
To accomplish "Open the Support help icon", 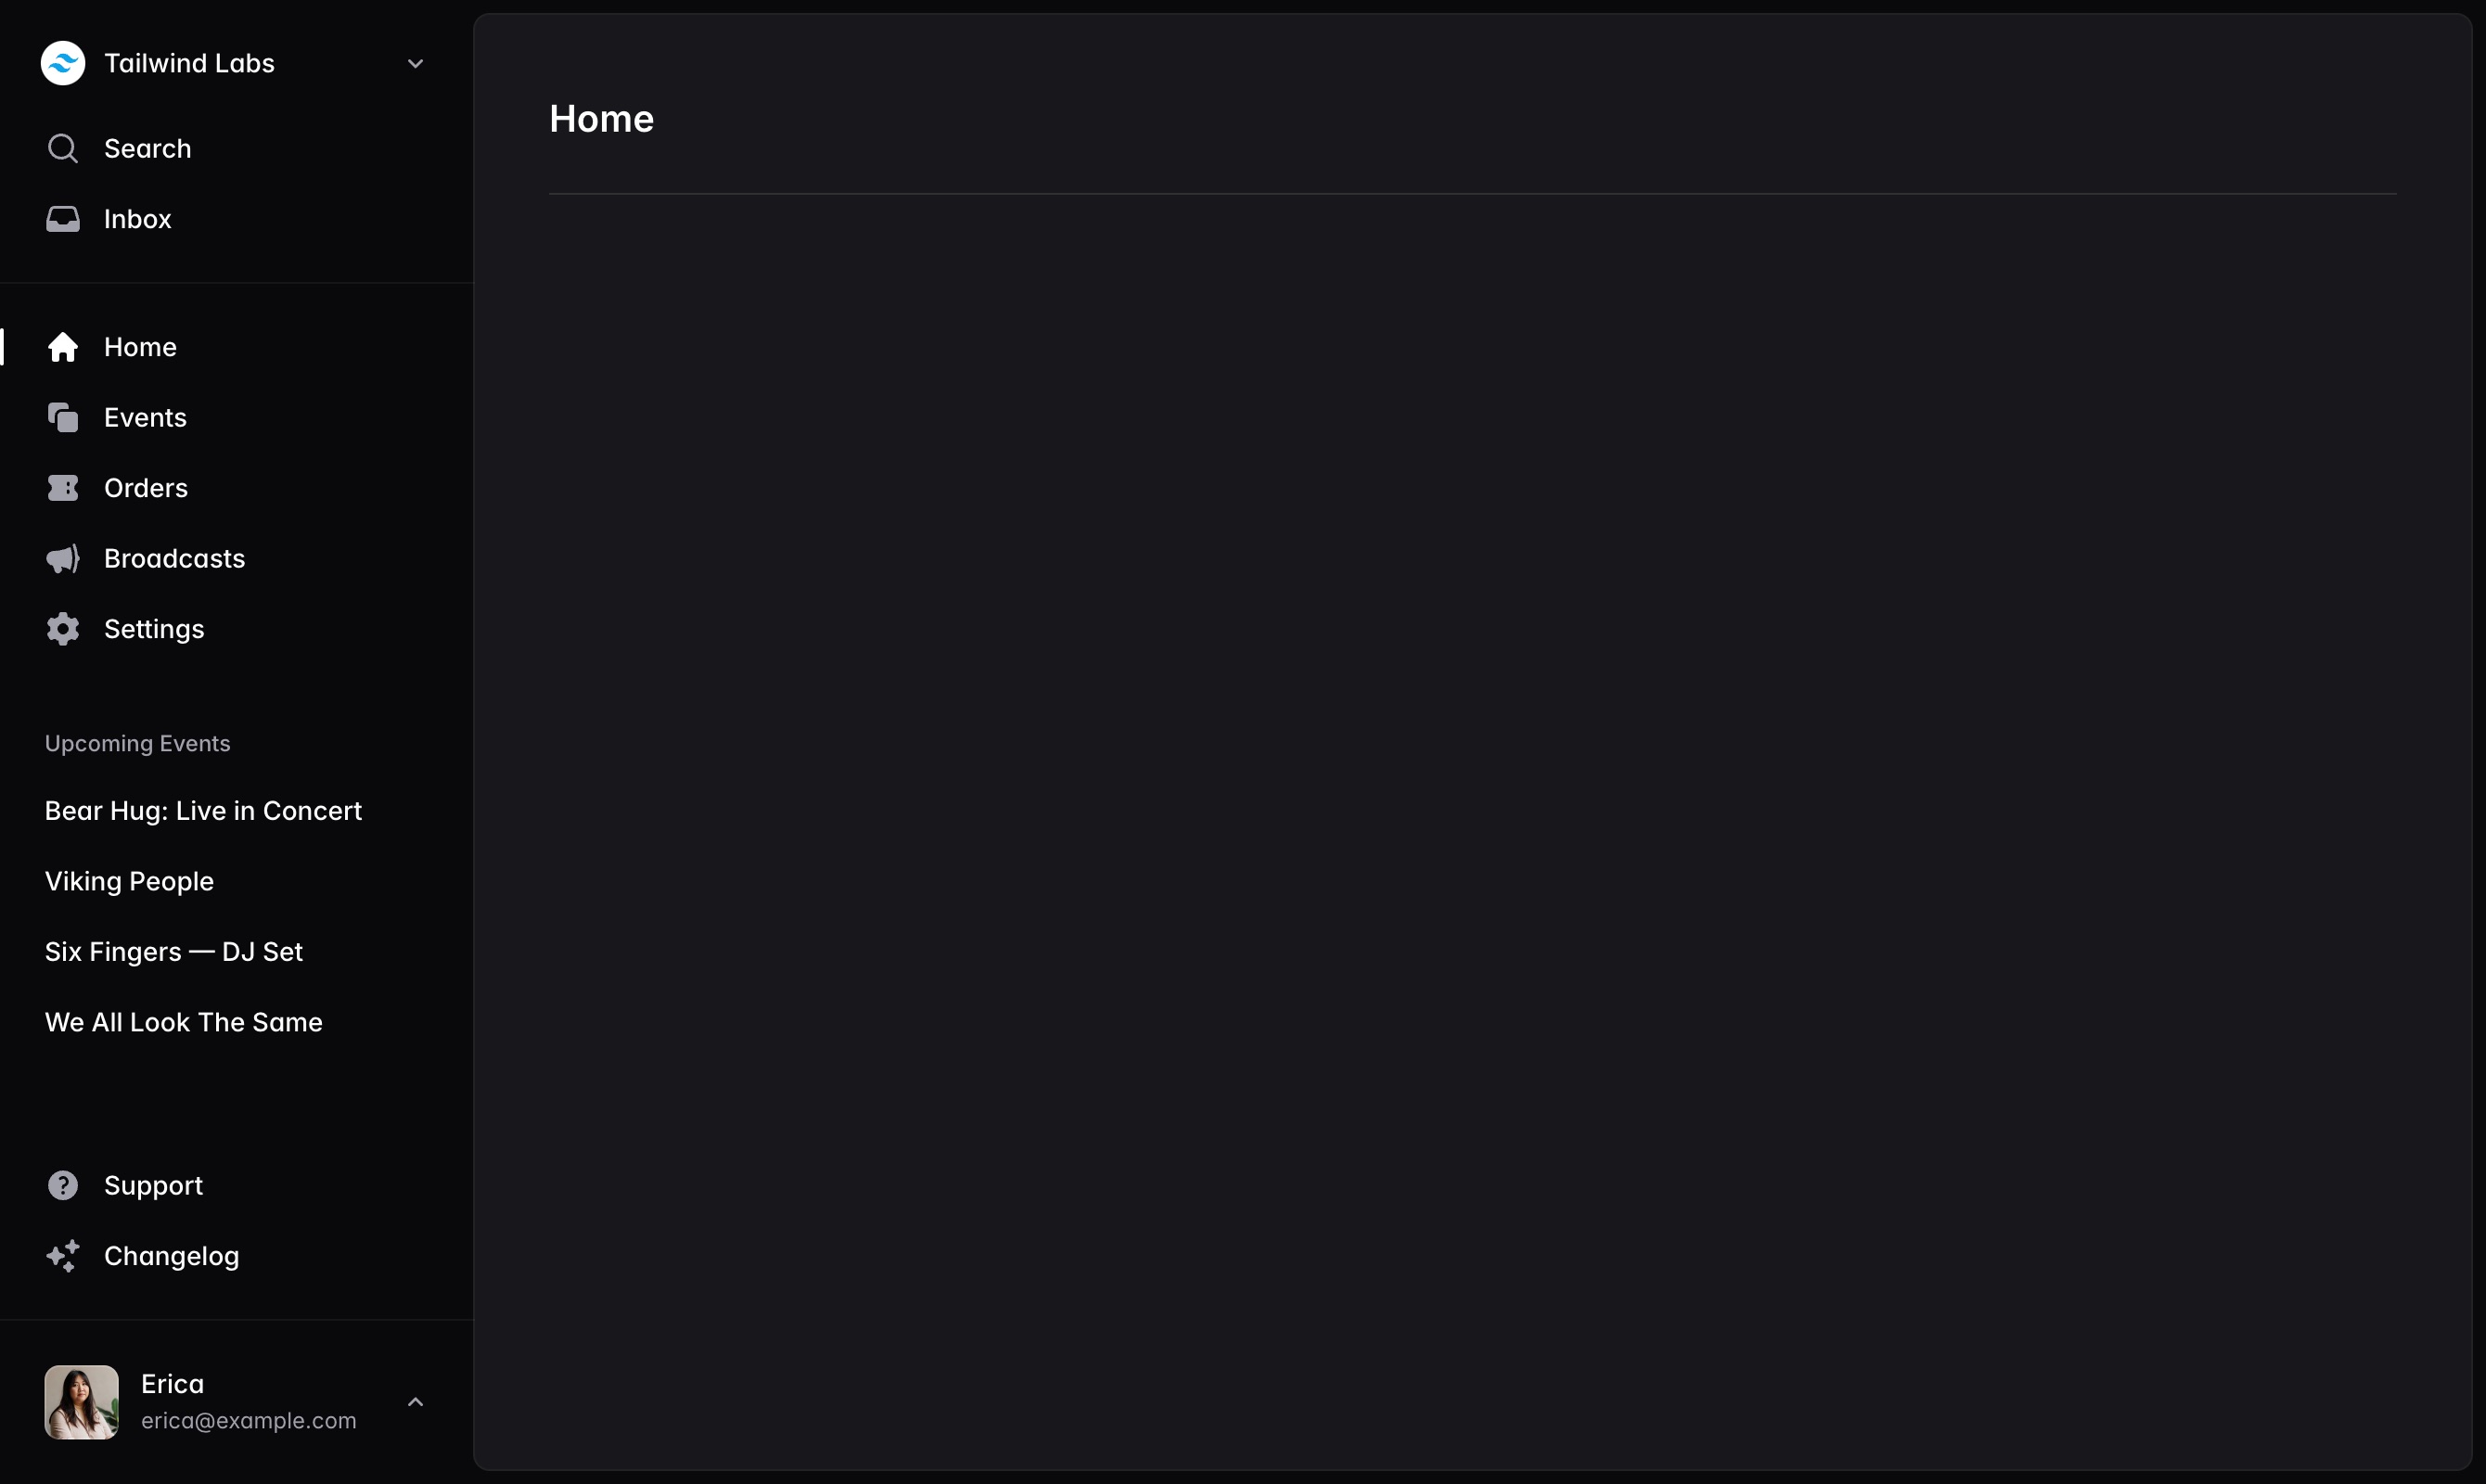I will coord(62,1185).
